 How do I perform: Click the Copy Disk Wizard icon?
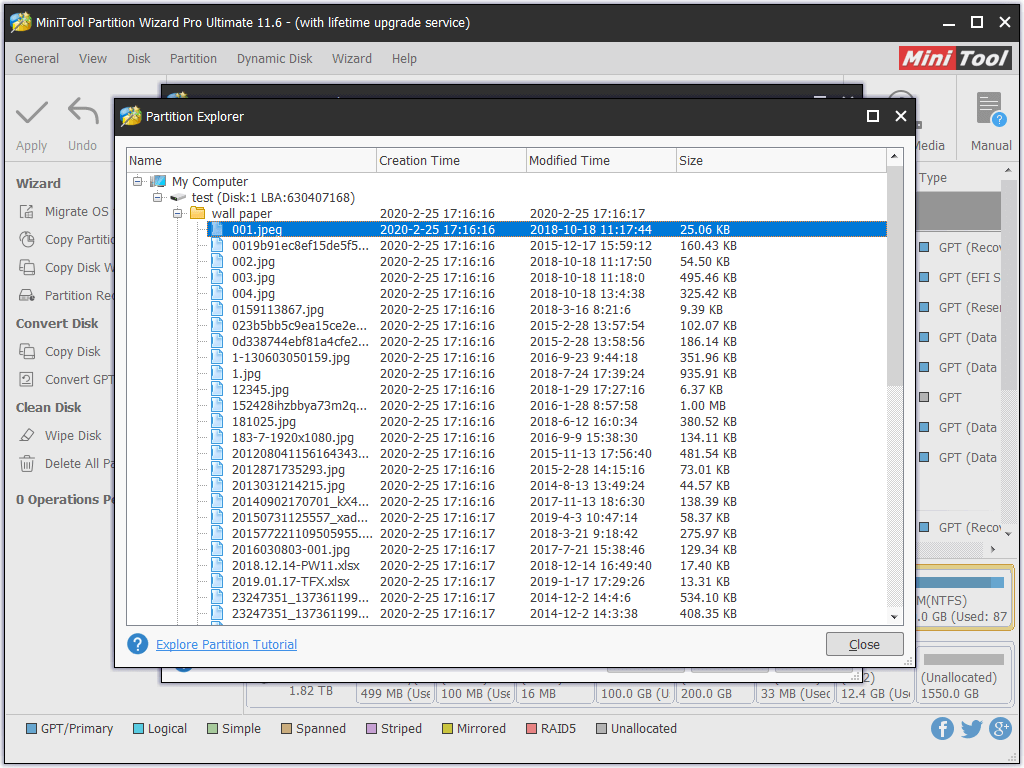tap(27, 268)
